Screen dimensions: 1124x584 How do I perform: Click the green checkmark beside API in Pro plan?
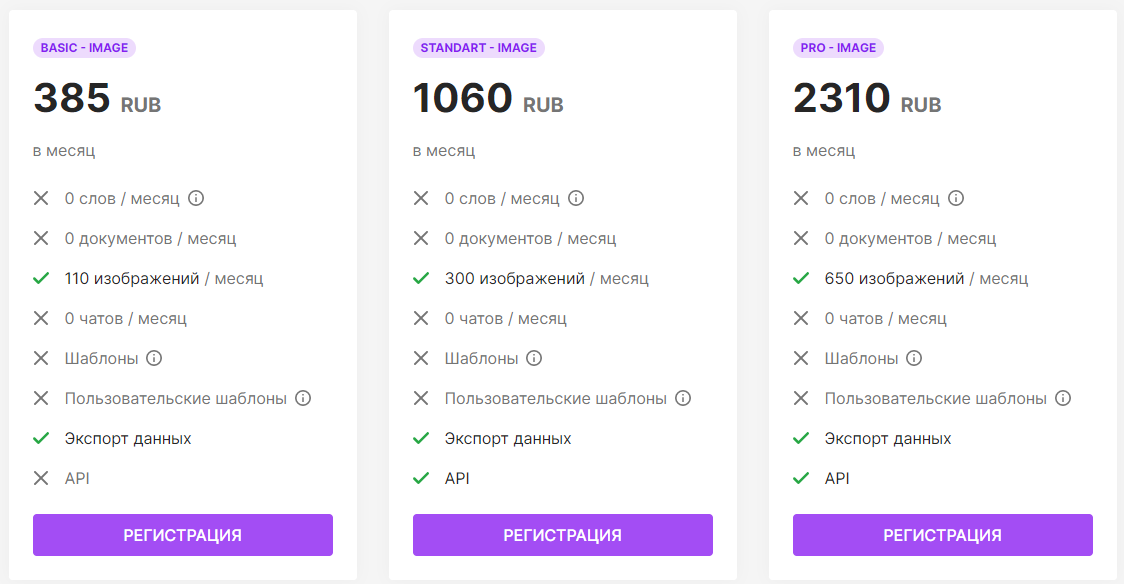click(801, 478)
